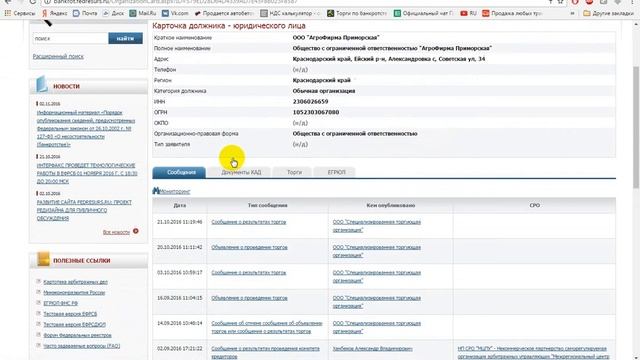Open the publisher link in 21.10.2016 row
Image resolution: width=640 pixels, height=360 pixels.
pyautogui.click(x=377, y=226)
